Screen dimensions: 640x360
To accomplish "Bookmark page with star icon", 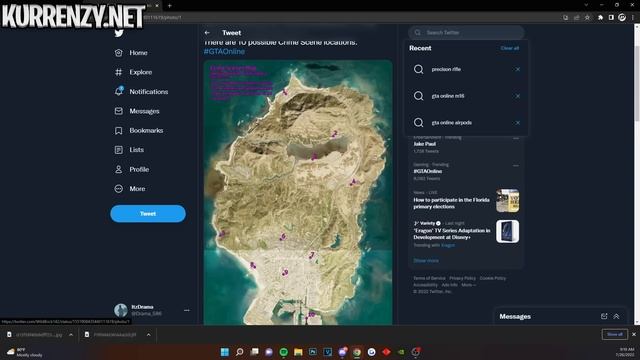I will 587,18.
